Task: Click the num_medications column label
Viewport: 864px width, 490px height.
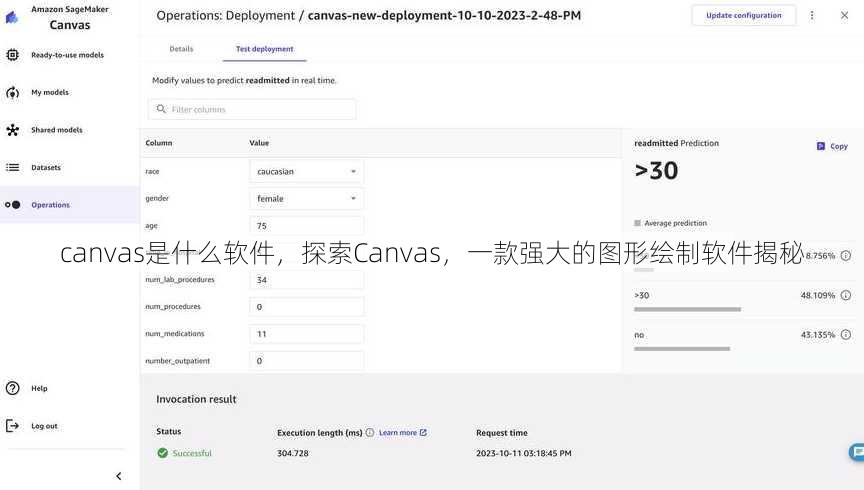Action: [175, 333]
